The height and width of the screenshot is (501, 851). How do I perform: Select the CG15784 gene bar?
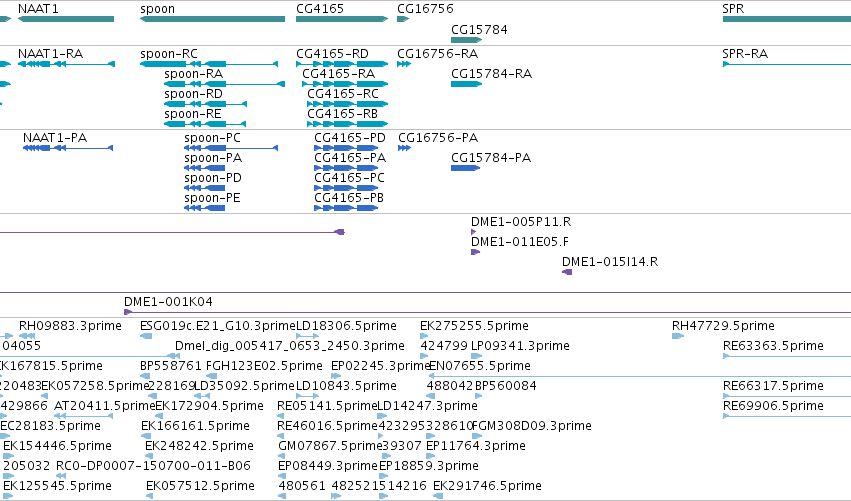click(466, 40)
